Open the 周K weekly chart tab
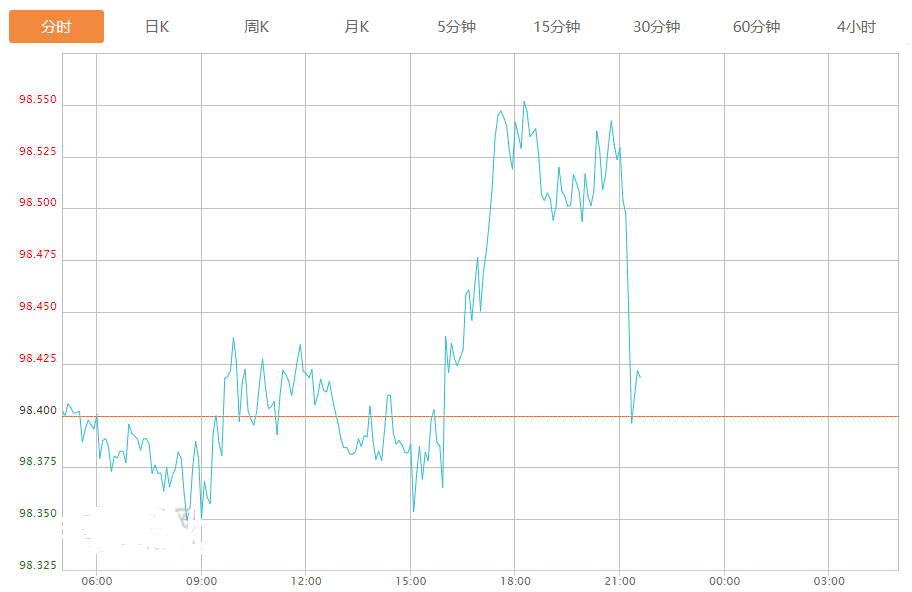This screenshot has width=912, height=592. 257,27
